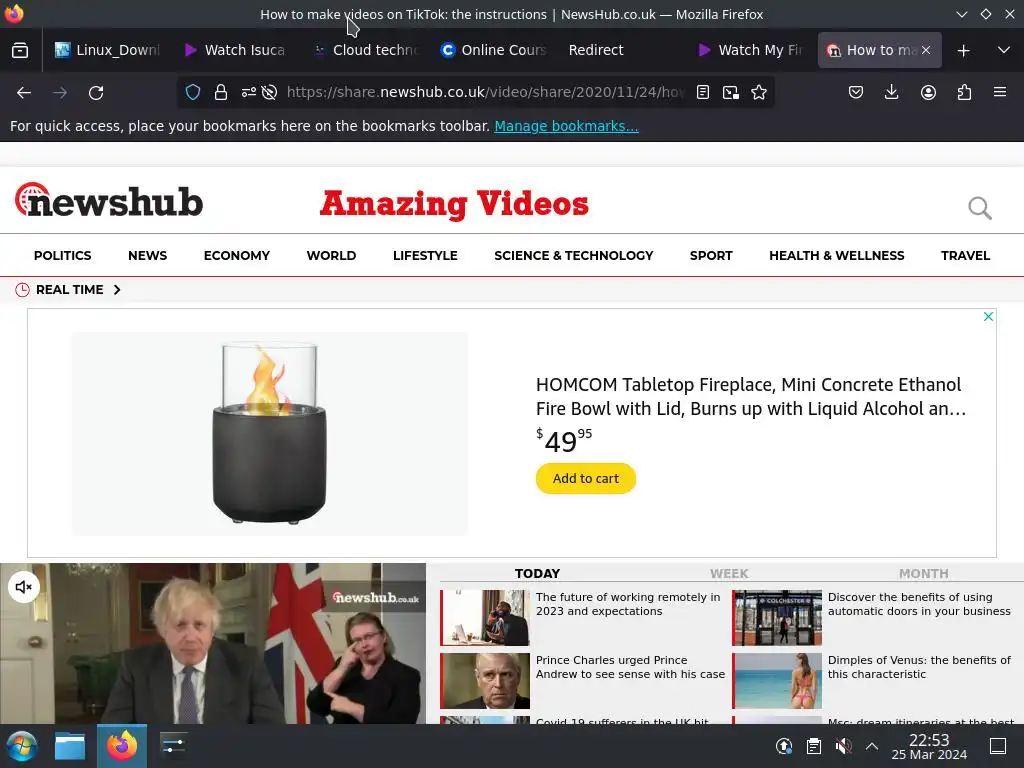Select the WEEK tab
The image size is (1024, 768).
coord(729,573)
